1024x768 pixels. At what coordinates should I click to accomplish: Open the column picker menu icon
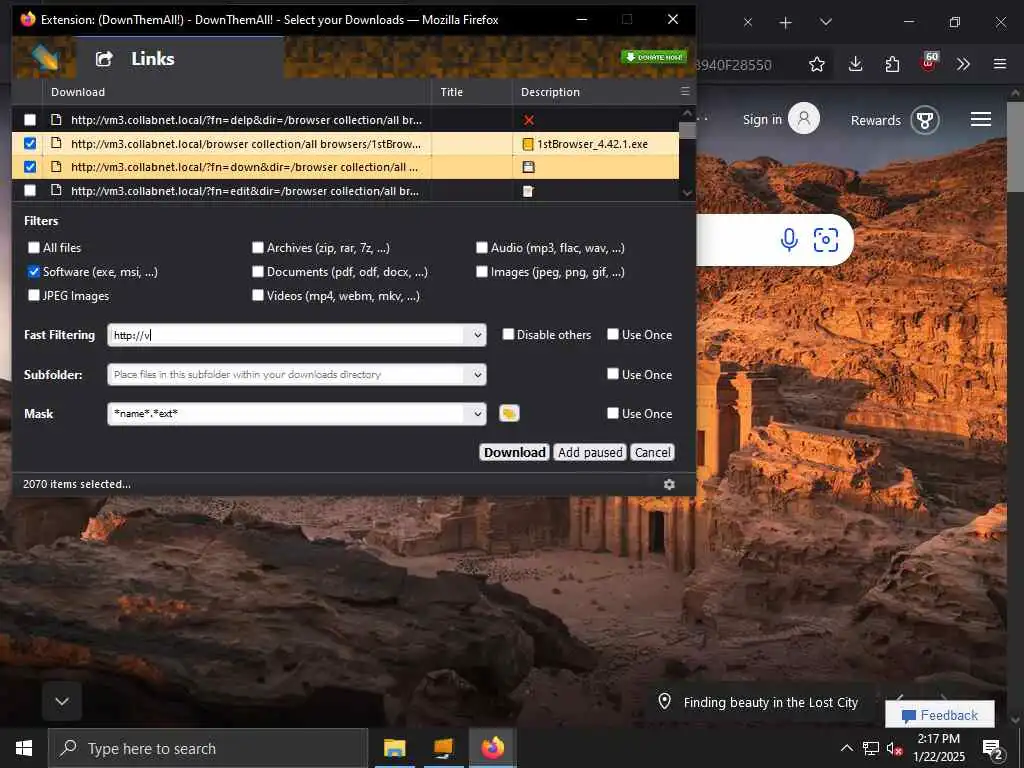[x=685, y=91]
